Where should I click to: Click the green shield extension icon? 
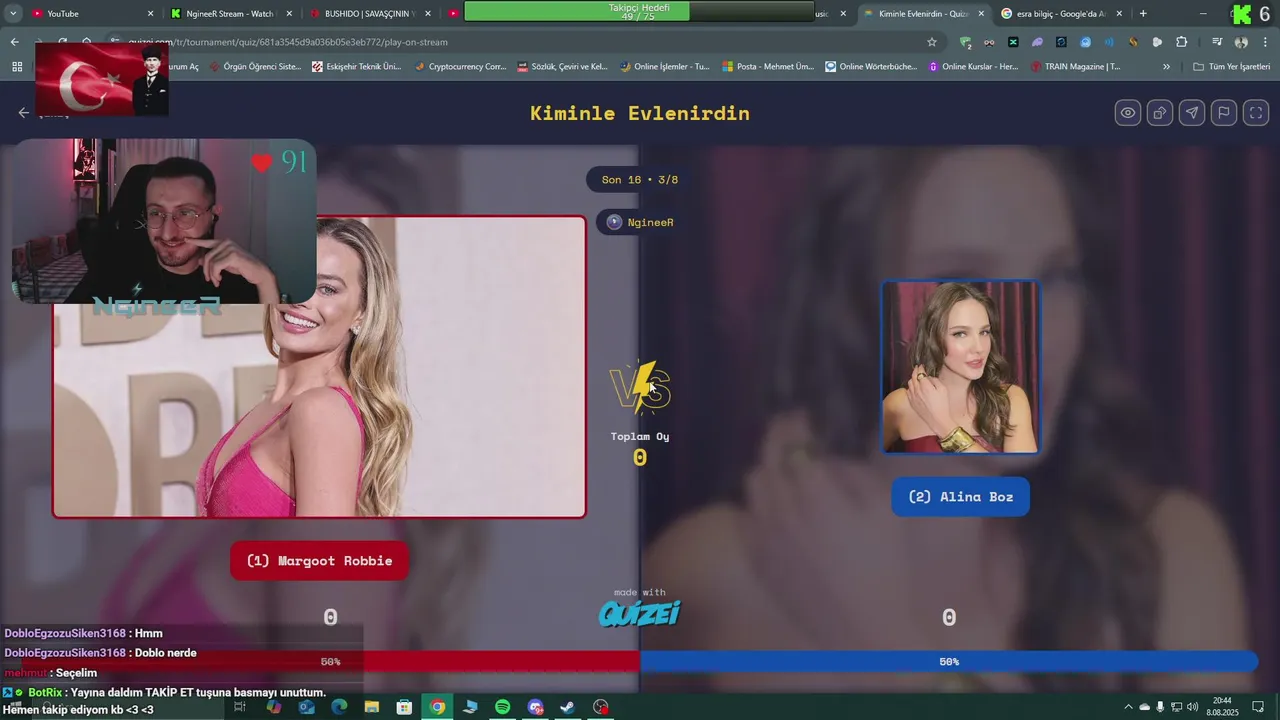point(965,42)
